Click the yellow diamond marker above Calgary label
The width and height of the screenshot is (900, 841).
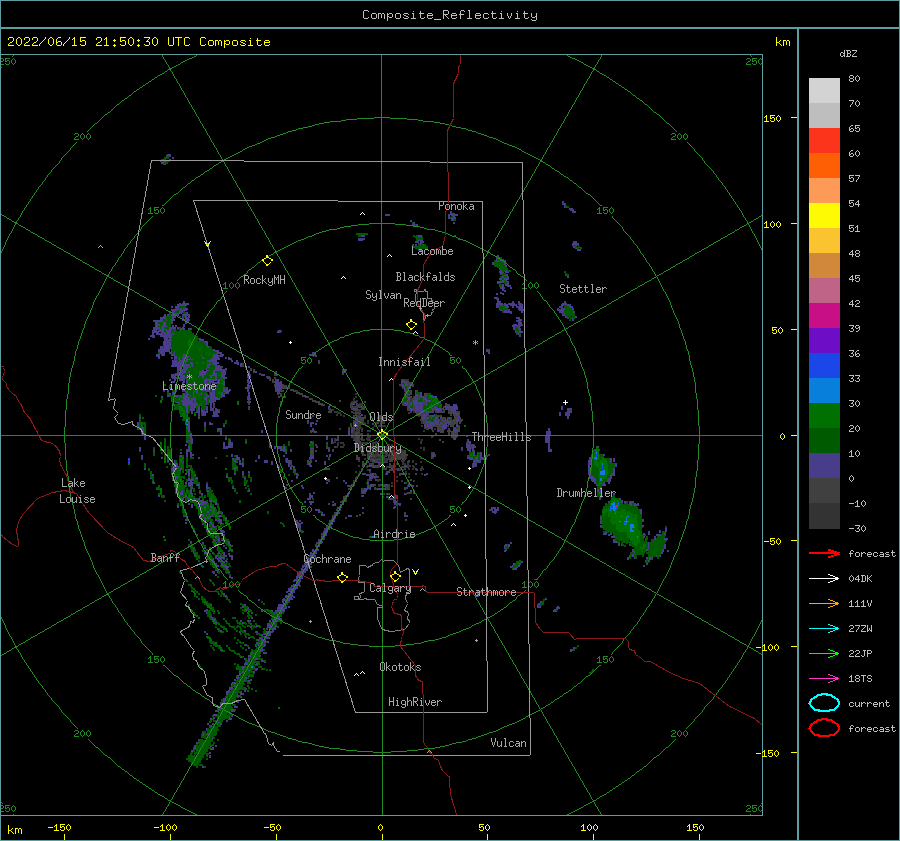point(395,576)
